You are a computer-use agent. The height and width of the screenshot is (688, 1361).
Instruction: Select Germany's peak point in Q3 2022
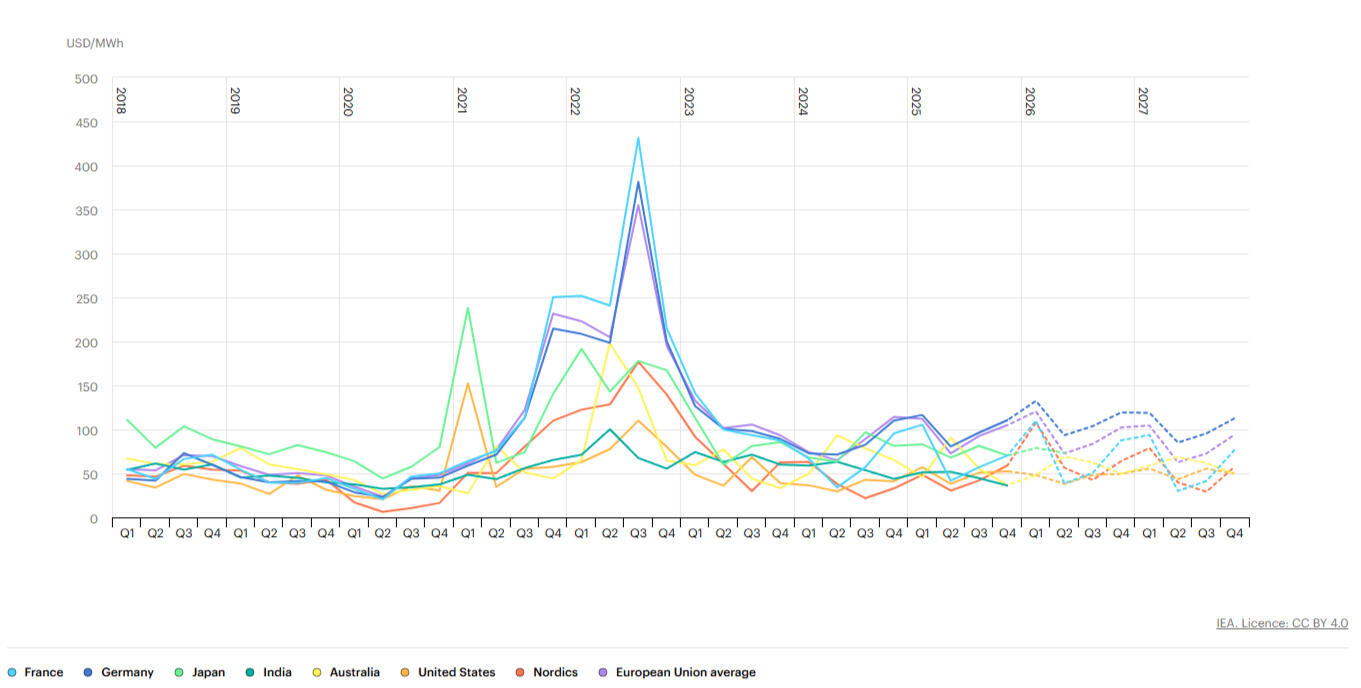pyautogui.click(x=638, y=182)
